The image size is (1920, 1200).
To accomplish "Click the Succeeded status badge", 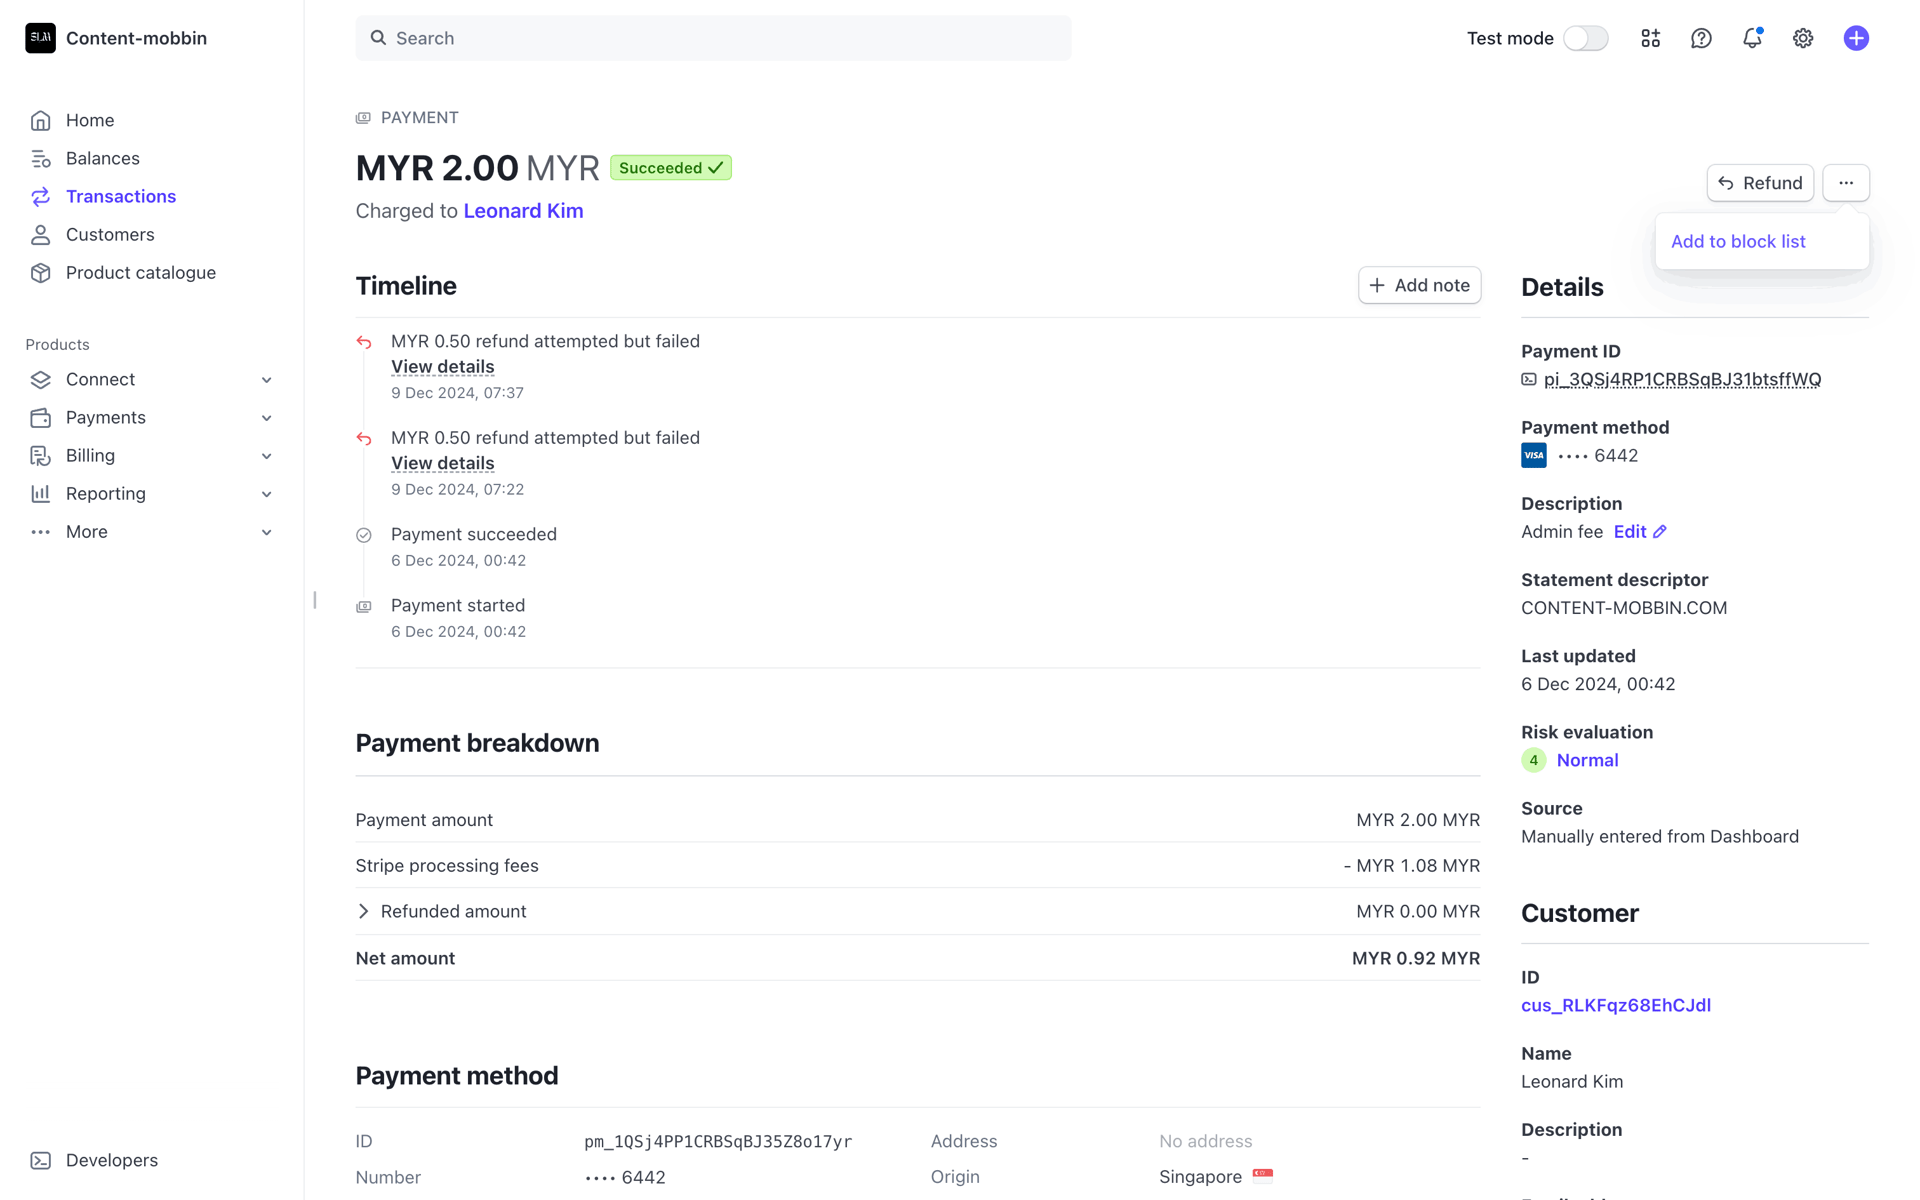I will (671, 168).
